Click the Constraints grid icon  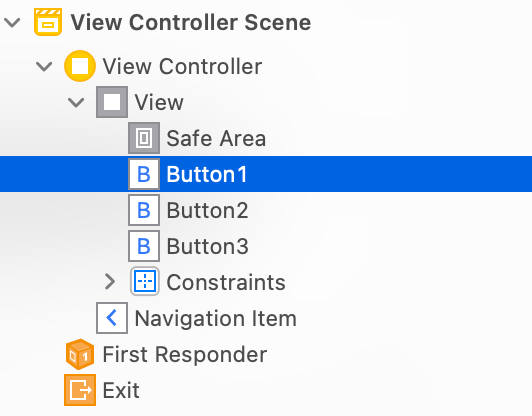point(145,282)
